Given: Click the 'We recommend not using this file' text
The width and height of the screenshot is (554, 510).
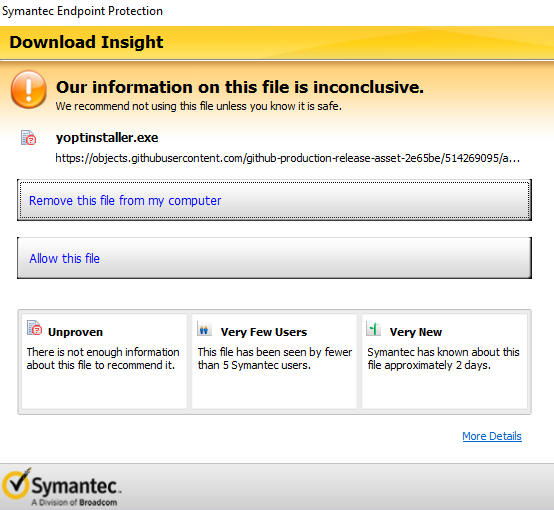Looking at the screenshot, I should click(199, 106).
